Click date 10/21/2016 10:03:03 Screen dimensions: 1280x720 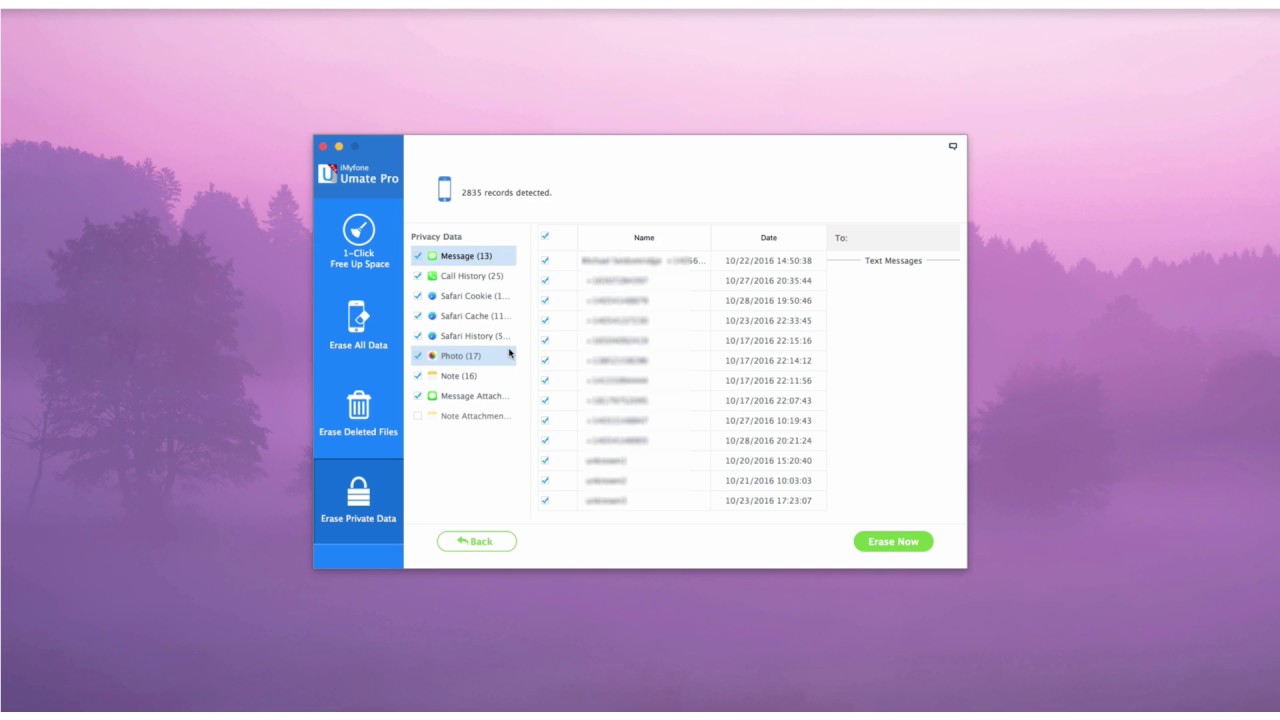pyautogui.click(x=768, y=481)
